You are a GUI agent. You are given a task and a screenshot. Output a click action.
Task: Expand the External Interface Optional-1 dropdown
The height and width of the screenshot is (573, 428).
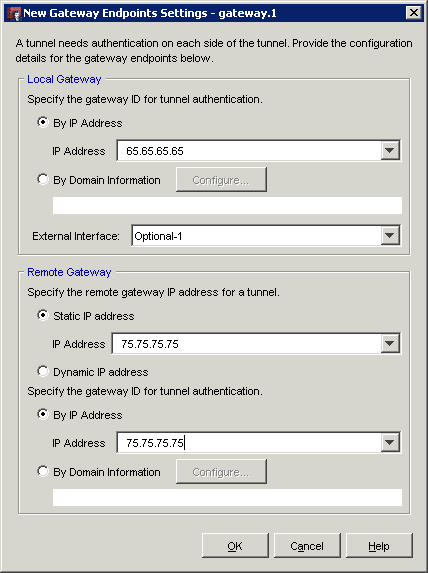coord(390,235)
